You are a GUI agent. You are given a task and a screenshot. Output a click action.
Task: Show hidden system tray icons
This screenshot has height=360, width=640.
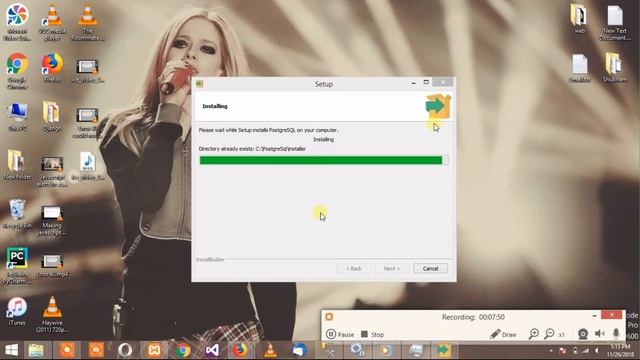(x=551, y=351)
